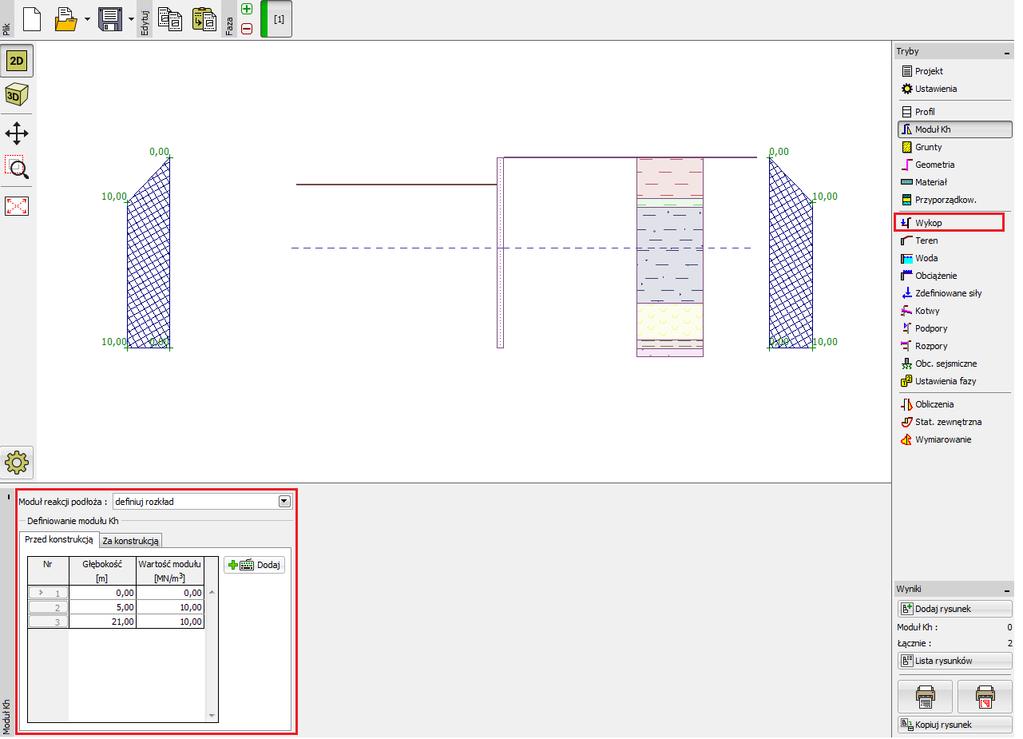This screenshot has width=1023, height=739.
Task: Click Kopiuj rysunek button
Action: click(x=955, y=725)
